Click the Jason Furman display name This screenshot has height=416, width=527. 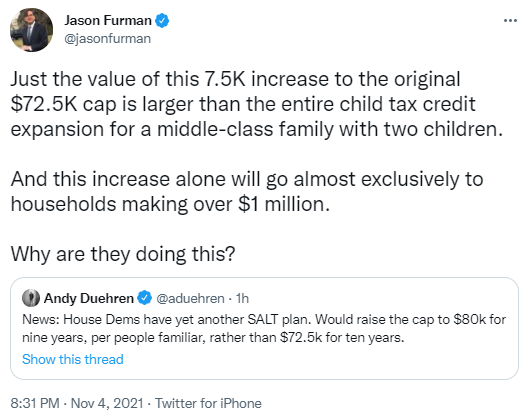[x=108, y=21]
